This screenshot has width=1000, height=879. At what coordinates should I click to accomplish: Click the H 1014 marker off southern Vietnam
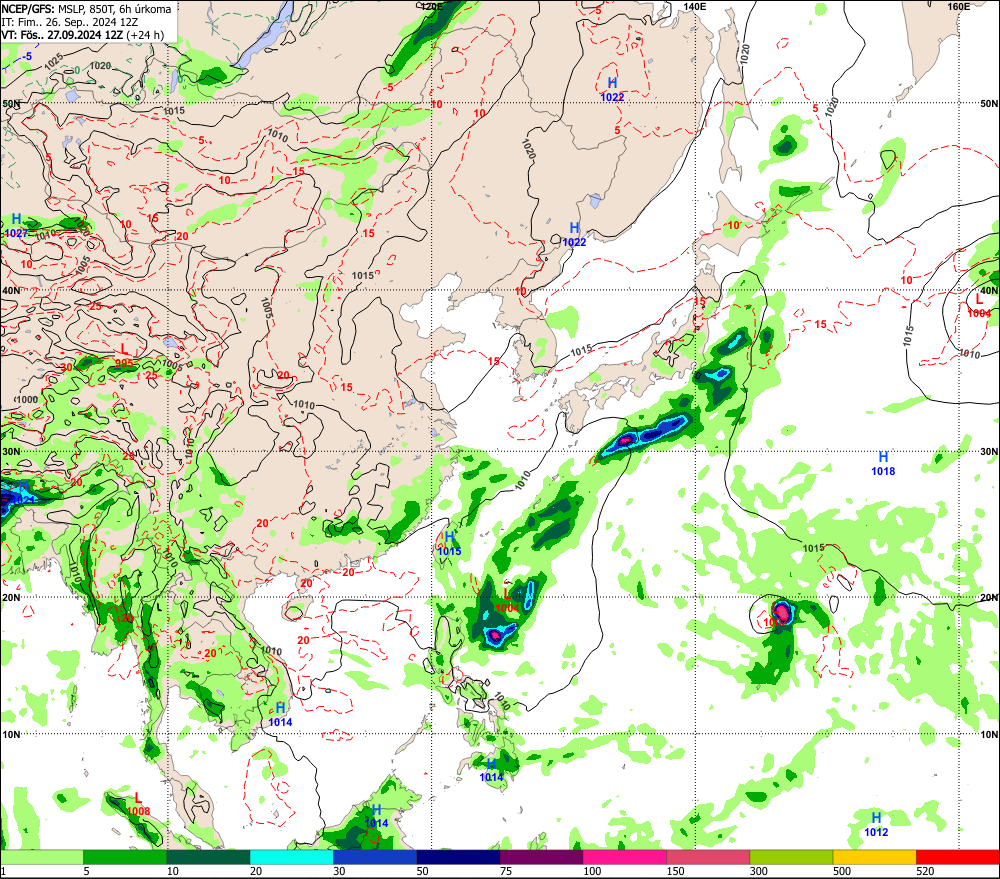tap(280, 714)
